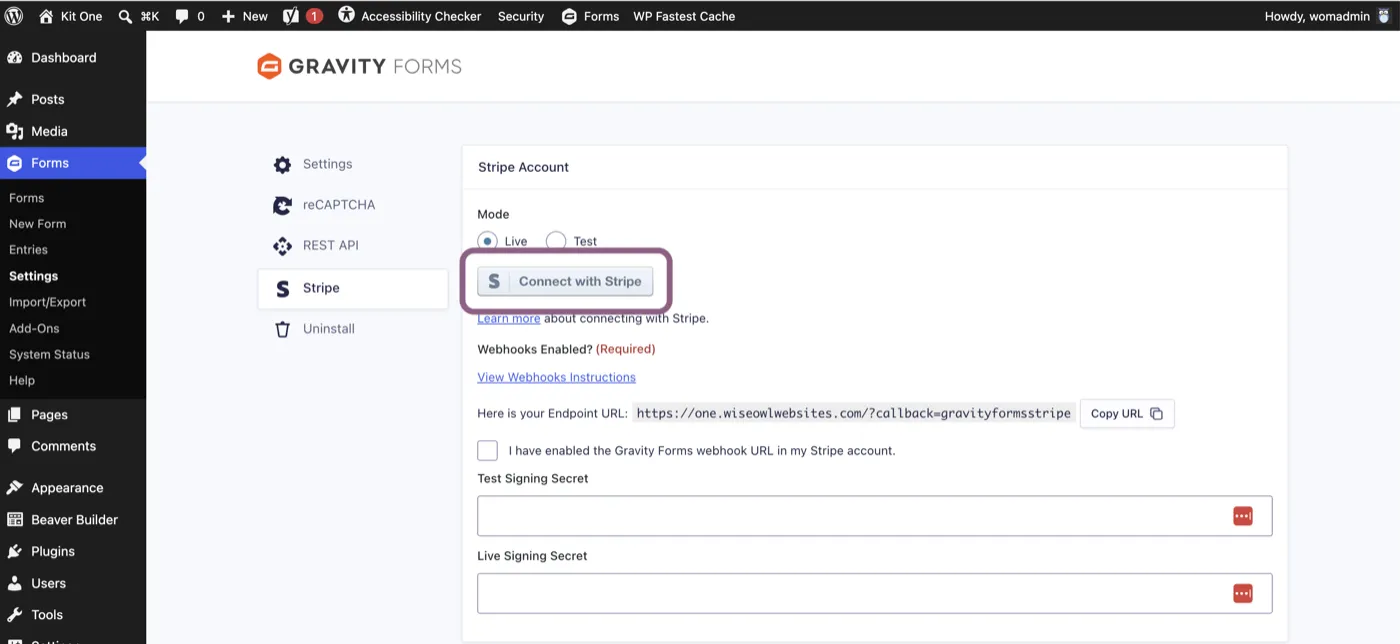
Task: Click red password icon in Live Signing Secret
Action: click(1243, 594)
